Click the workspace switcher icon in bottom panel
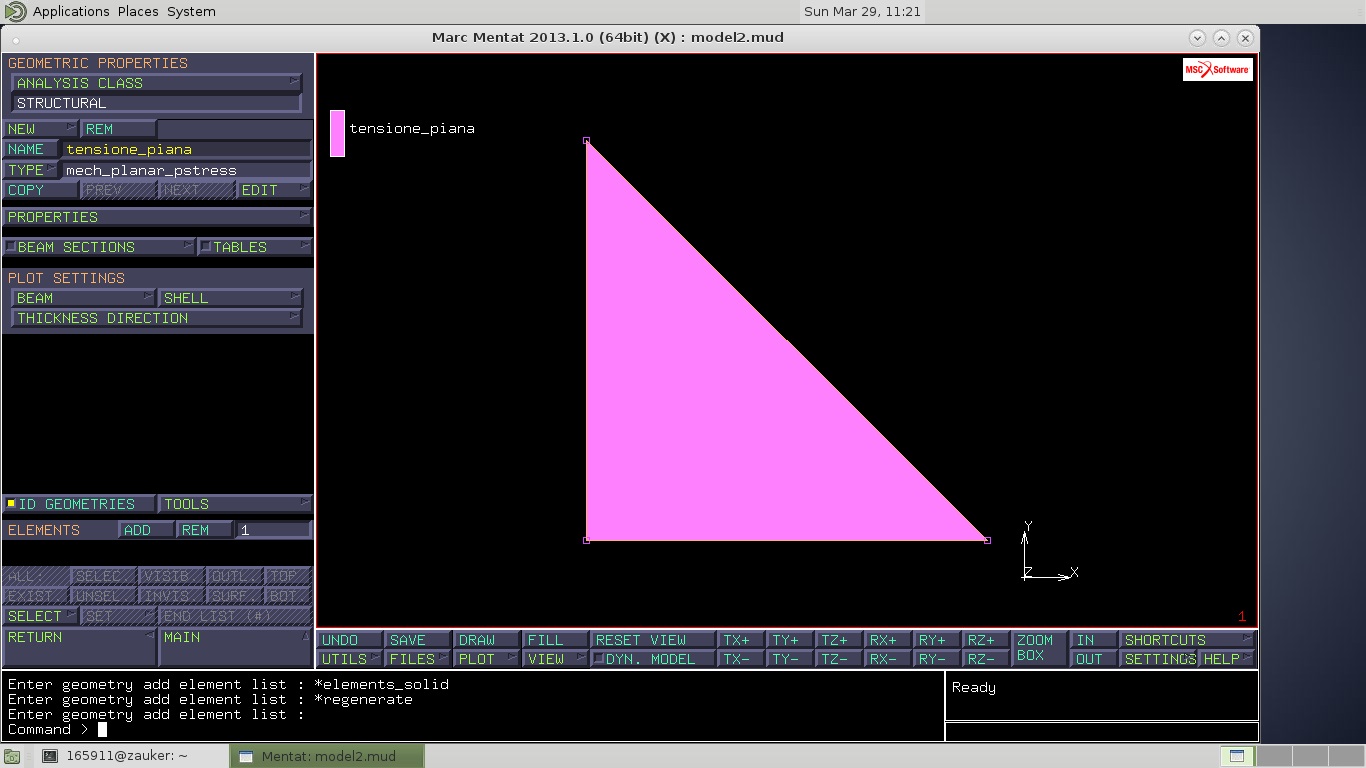The height and width of the screenshot is (768, 1366). click(1237, 756)
